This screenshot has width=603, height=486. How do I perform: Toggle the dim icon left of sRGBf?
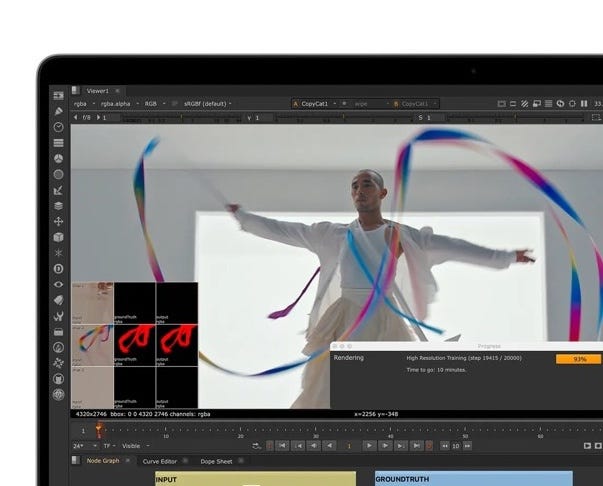[175, 104]
